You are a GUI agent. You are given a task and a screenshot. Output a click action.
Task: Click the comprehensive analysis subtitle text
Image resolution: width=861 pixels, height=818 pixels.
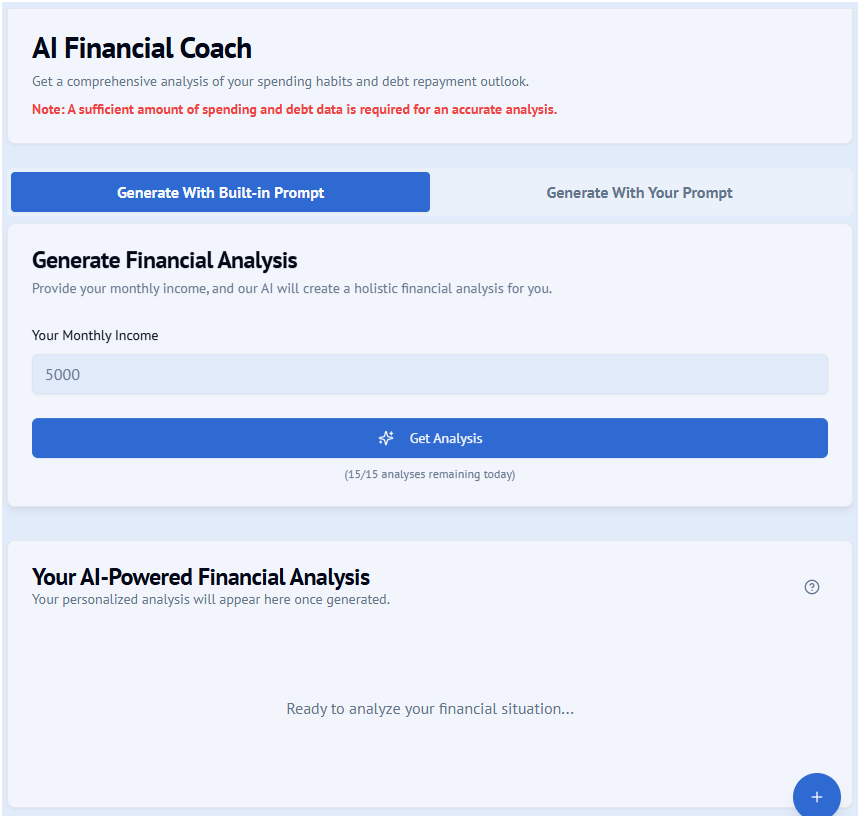(x=280, y=81)
